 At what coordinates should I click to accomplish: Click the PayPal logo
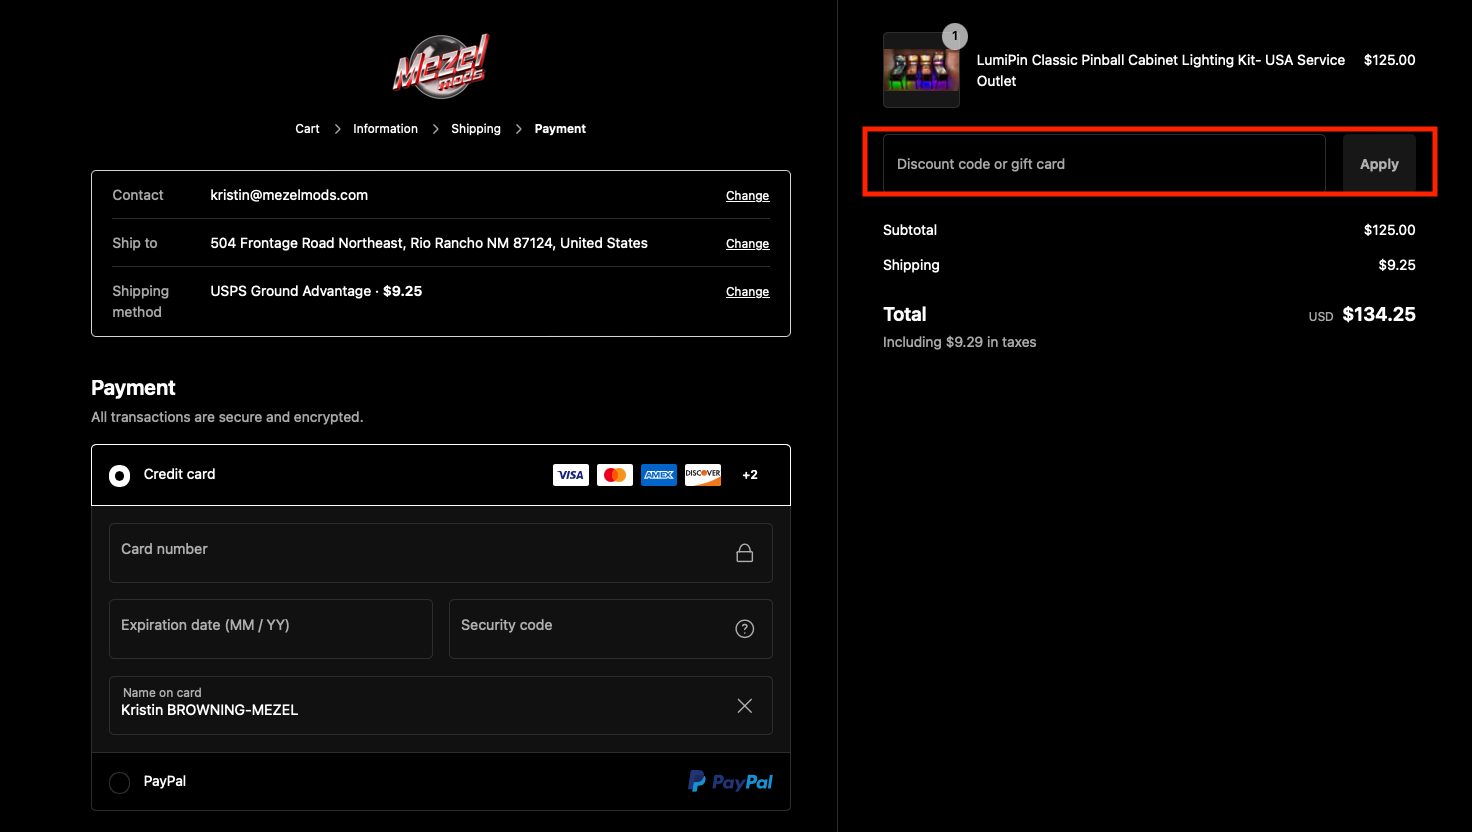tap(730, 782)
